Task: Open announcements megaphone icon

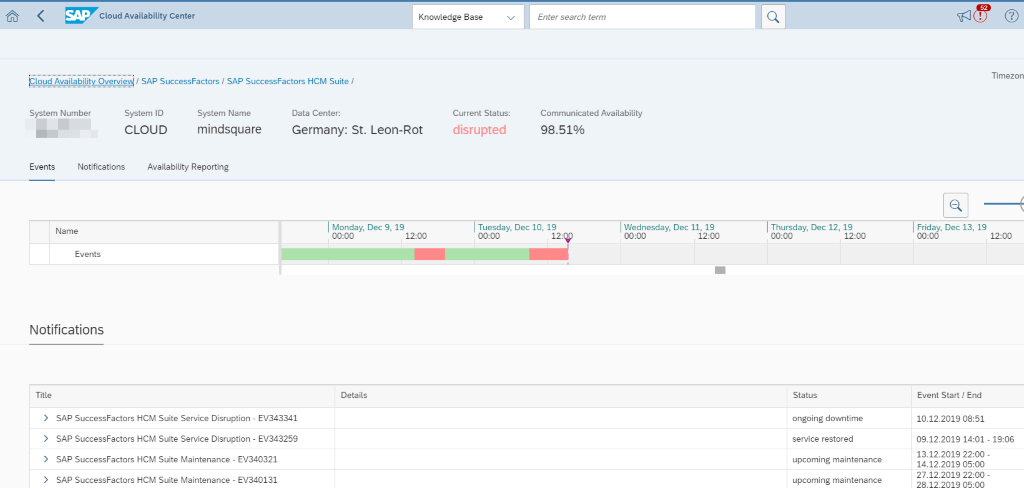Action: [964, 17]
